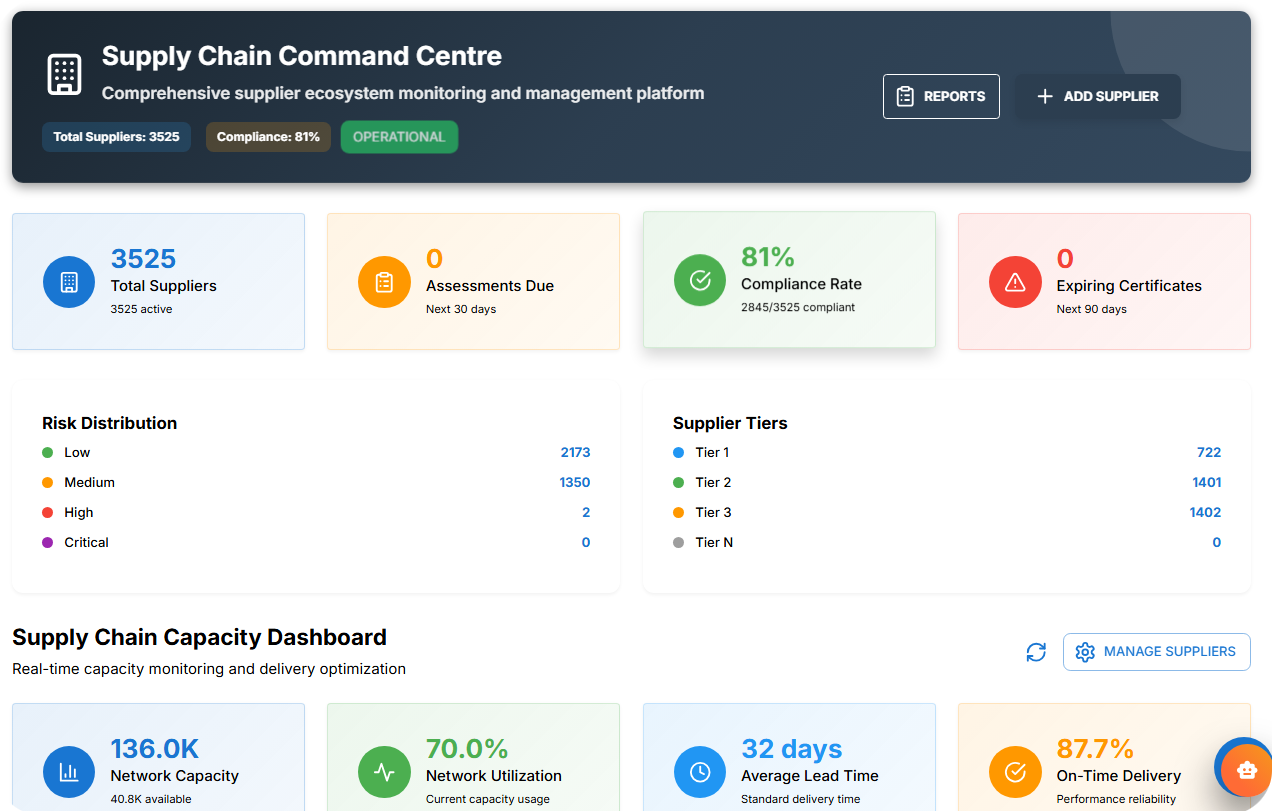Screen dimensions: 1274x811
Task: Refresh the capacity dashboard
Action: click(x=1036, y=652)
